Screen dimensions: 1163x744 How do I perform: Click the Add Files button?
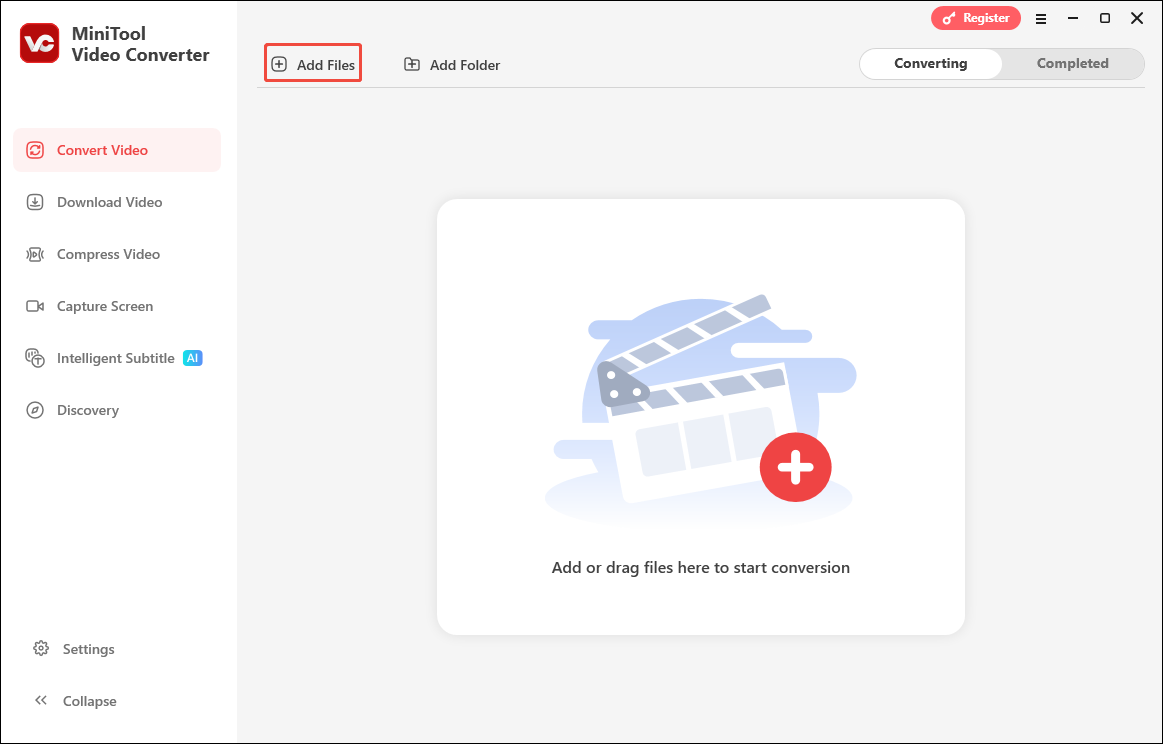tap(312, 62)
